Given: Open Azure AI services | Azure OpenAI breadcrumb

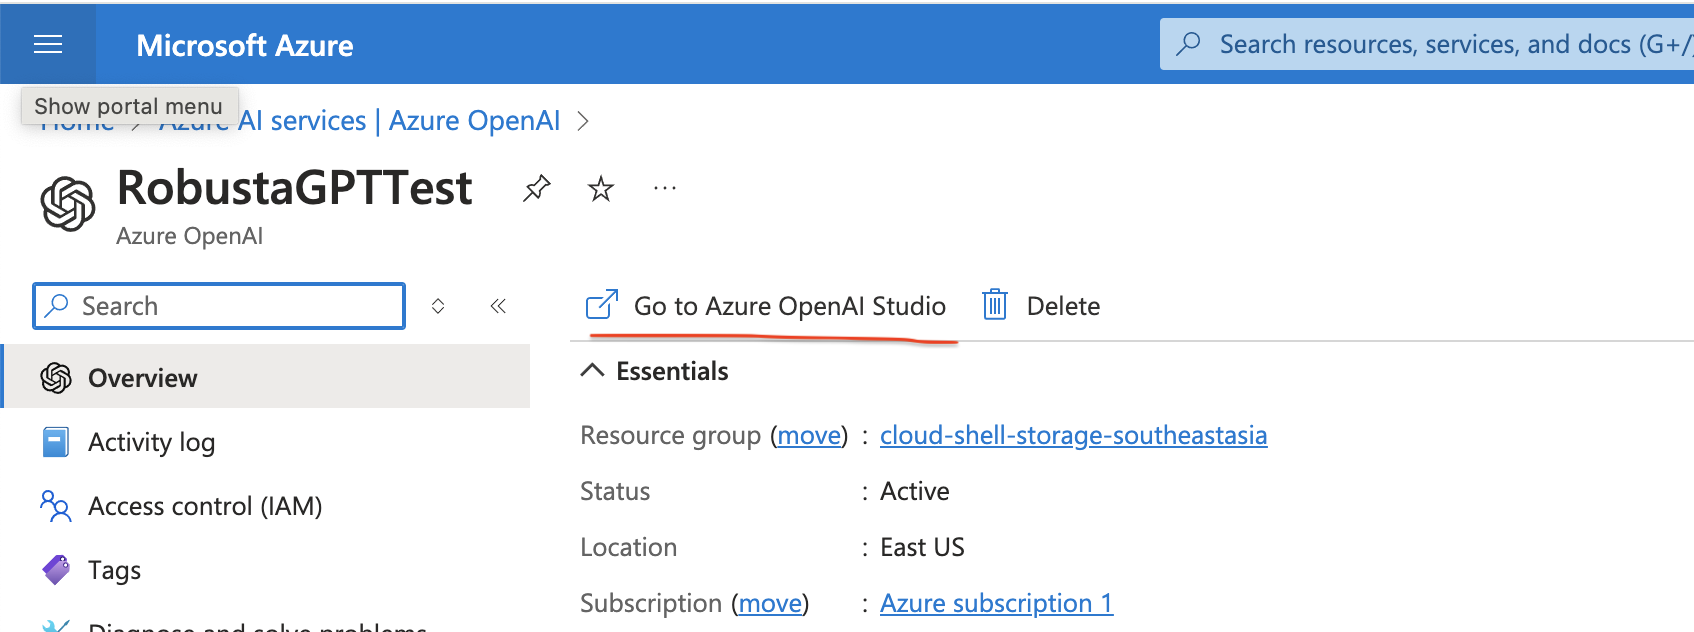Looking at the screenshot, I should tap(362, 121).
